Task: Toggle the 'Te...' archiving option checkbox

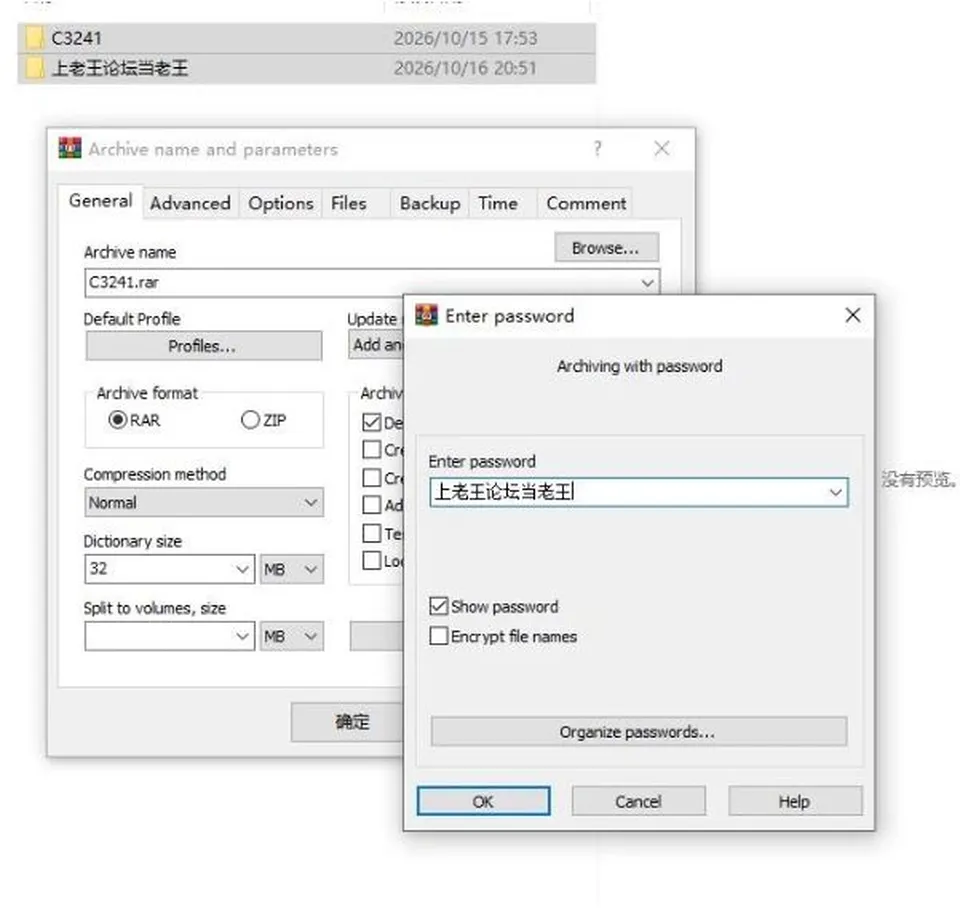Action: tap(372, 533)
